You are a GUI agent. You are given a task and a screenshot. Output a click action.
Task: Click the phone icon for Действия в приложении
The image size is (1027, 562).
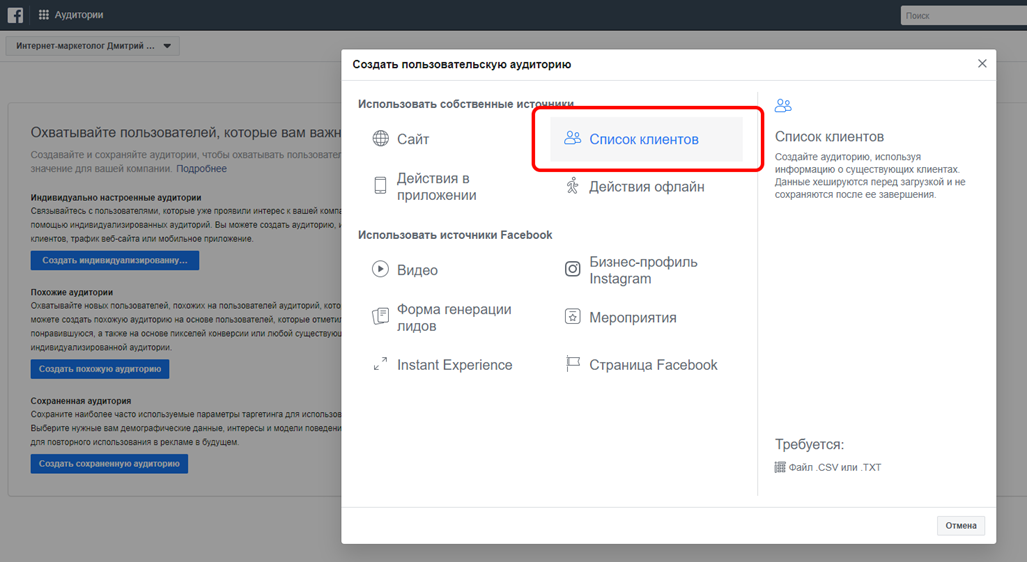(x=380, y=185)
